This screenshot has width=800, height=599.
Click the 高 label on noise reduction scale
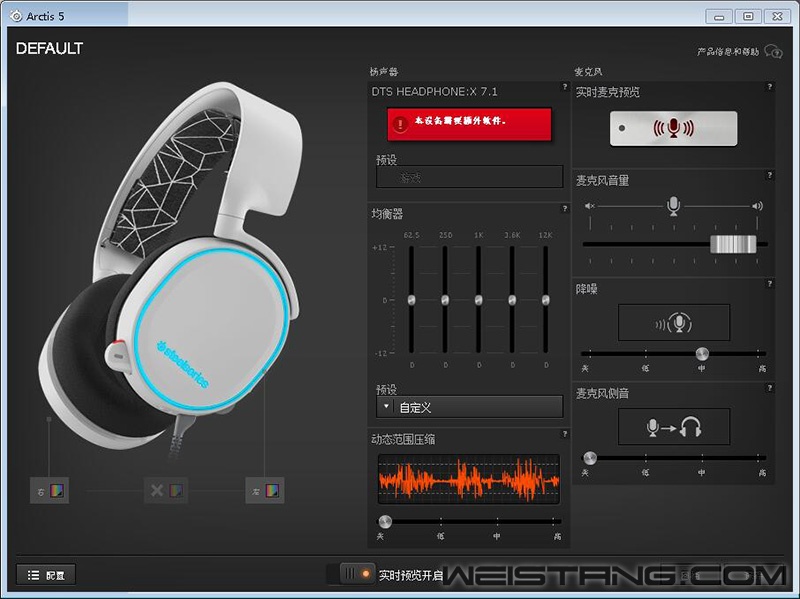click(x=762, y=368)
